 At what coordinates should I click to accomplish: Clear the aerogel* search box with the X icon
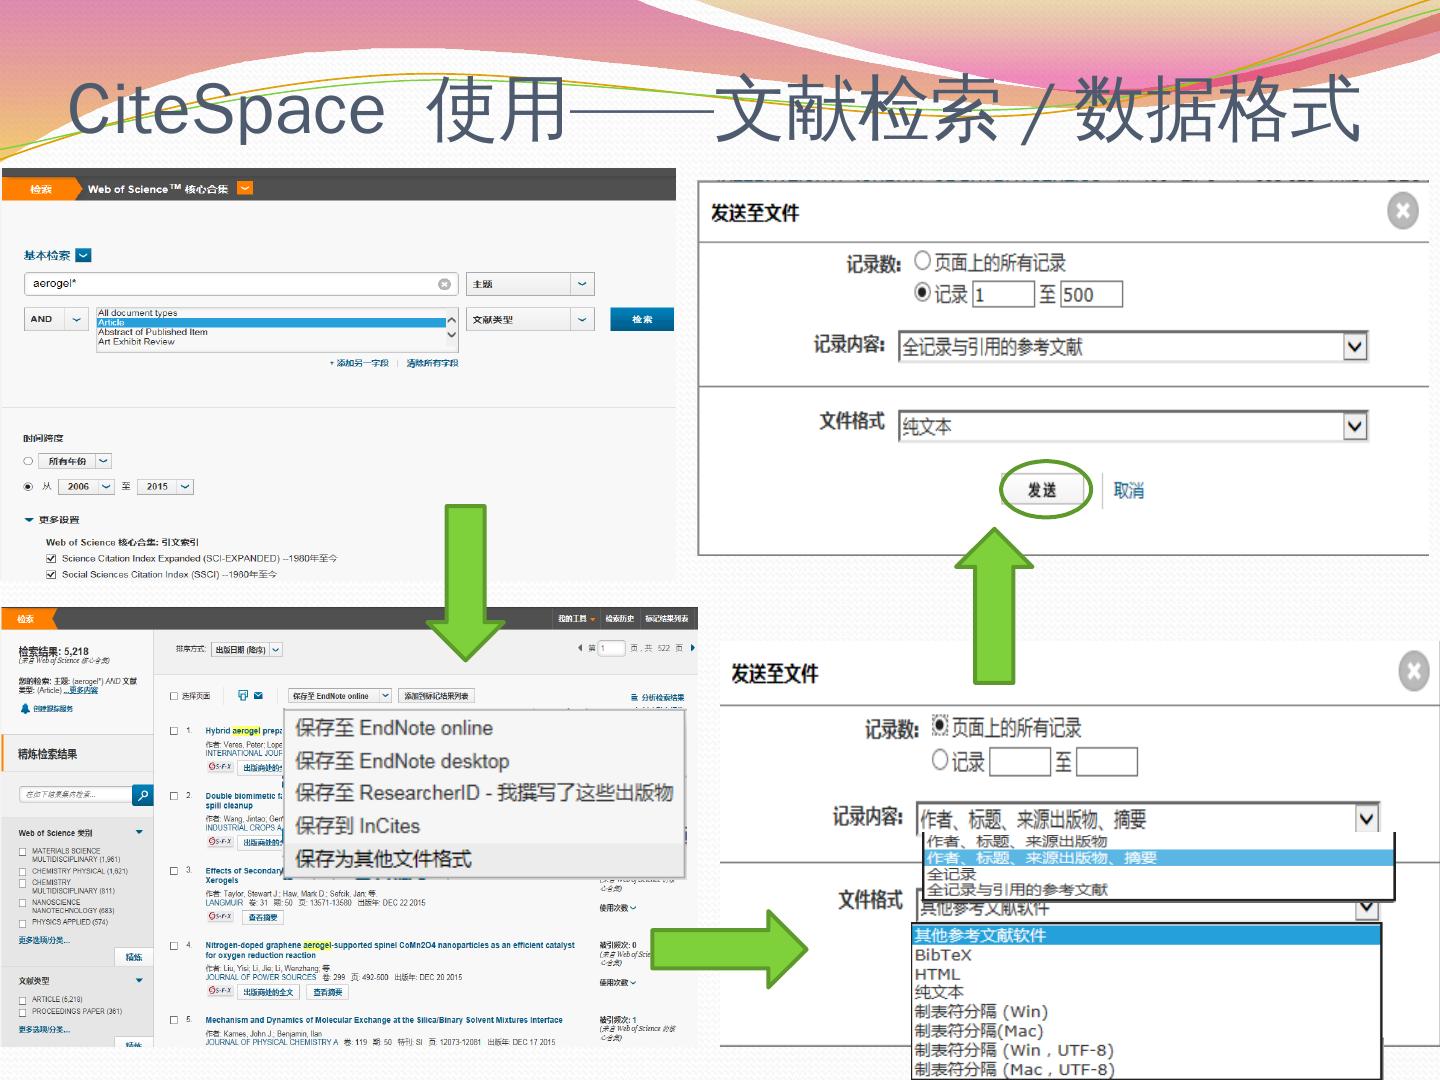[445, 284]
